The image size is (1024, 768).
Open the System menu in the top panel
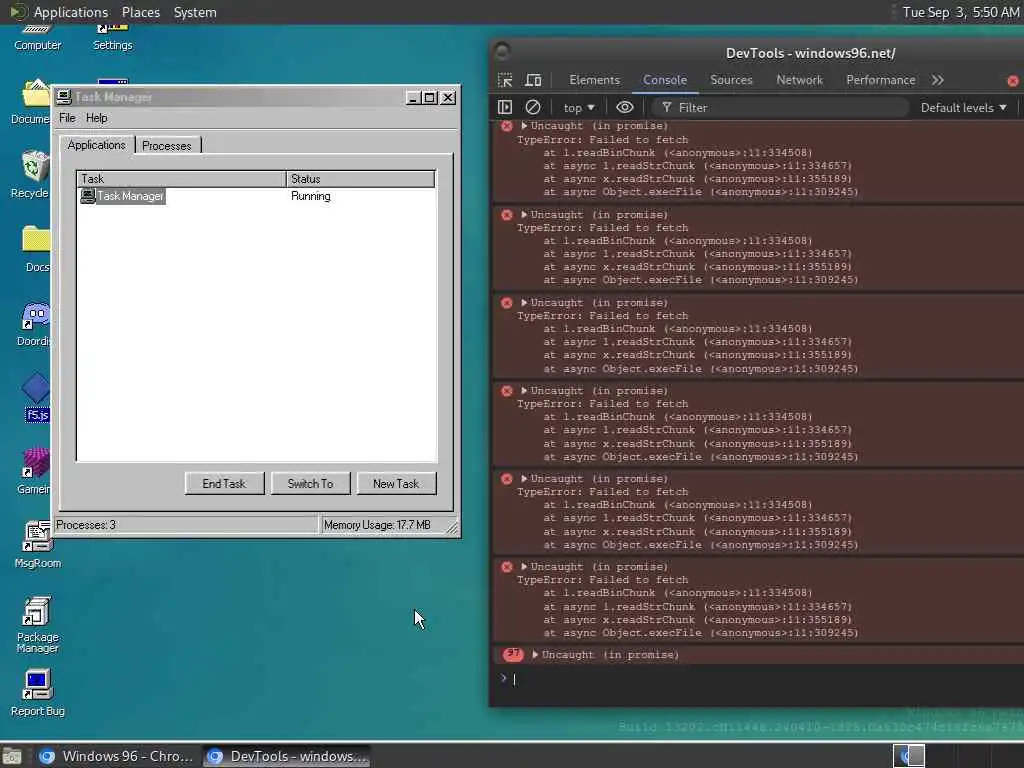click(x=195, y=12)
